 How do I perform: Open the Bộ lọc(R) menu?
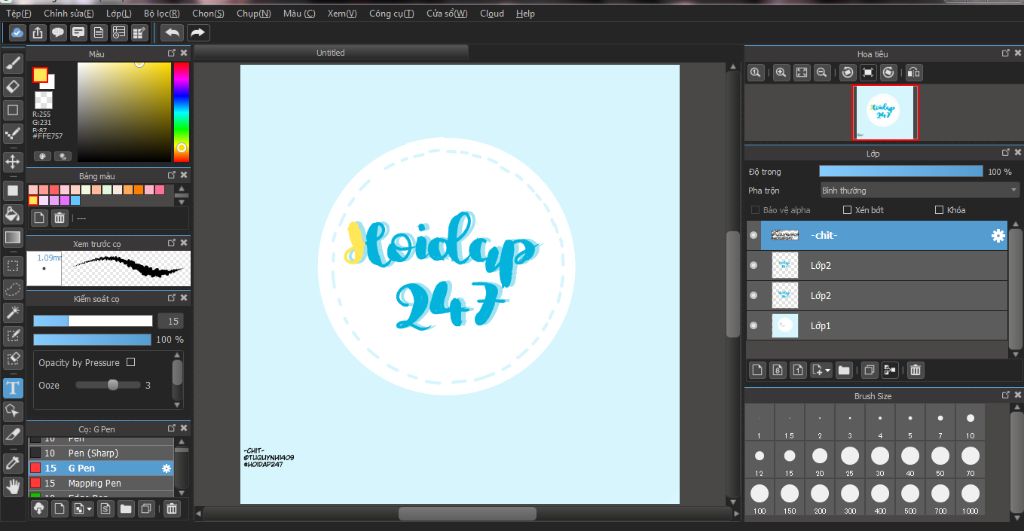point(161,13)
